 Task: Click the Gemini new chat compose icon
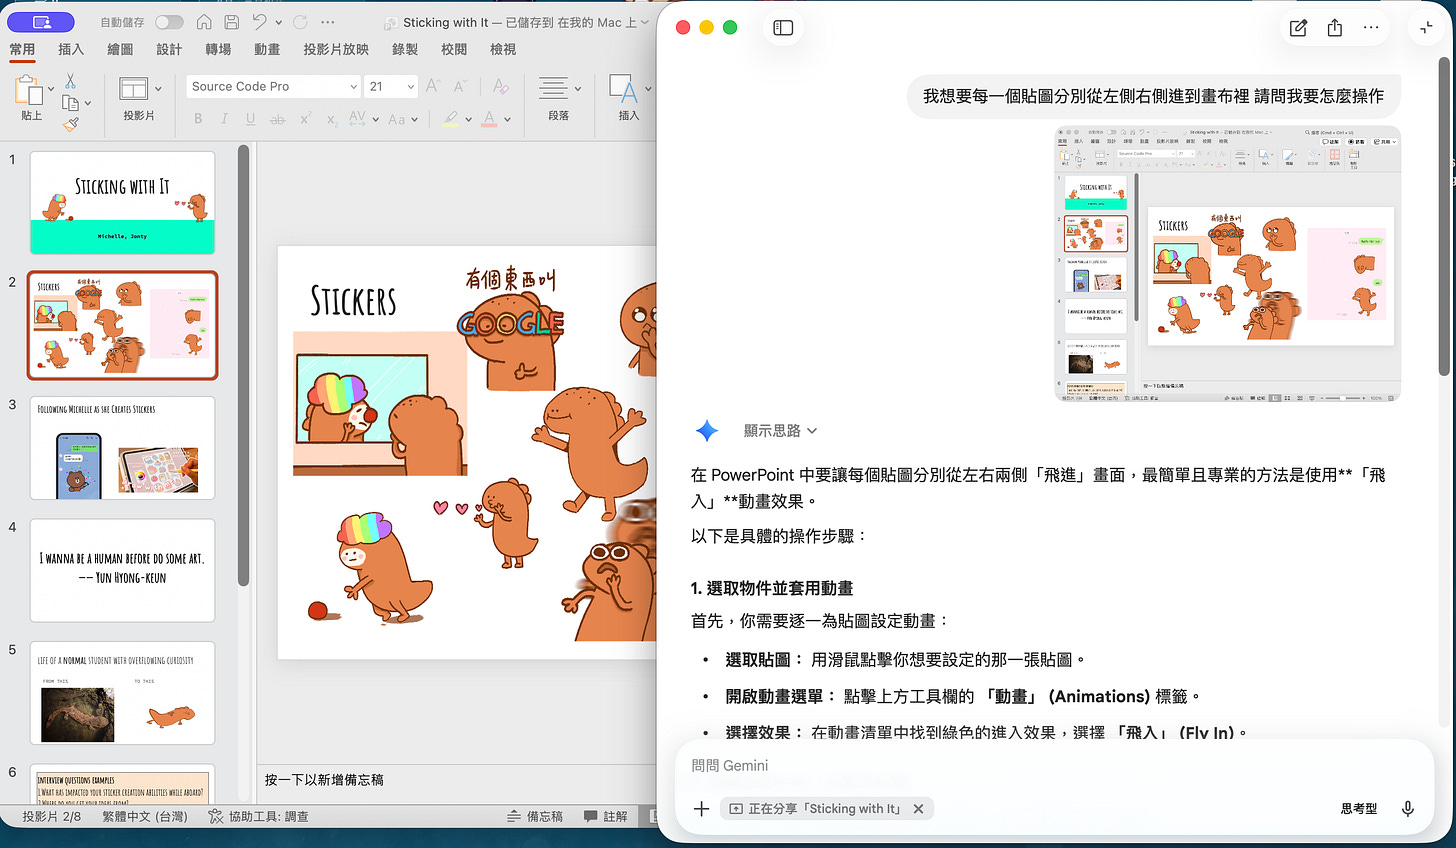(x=1298, y=28)
